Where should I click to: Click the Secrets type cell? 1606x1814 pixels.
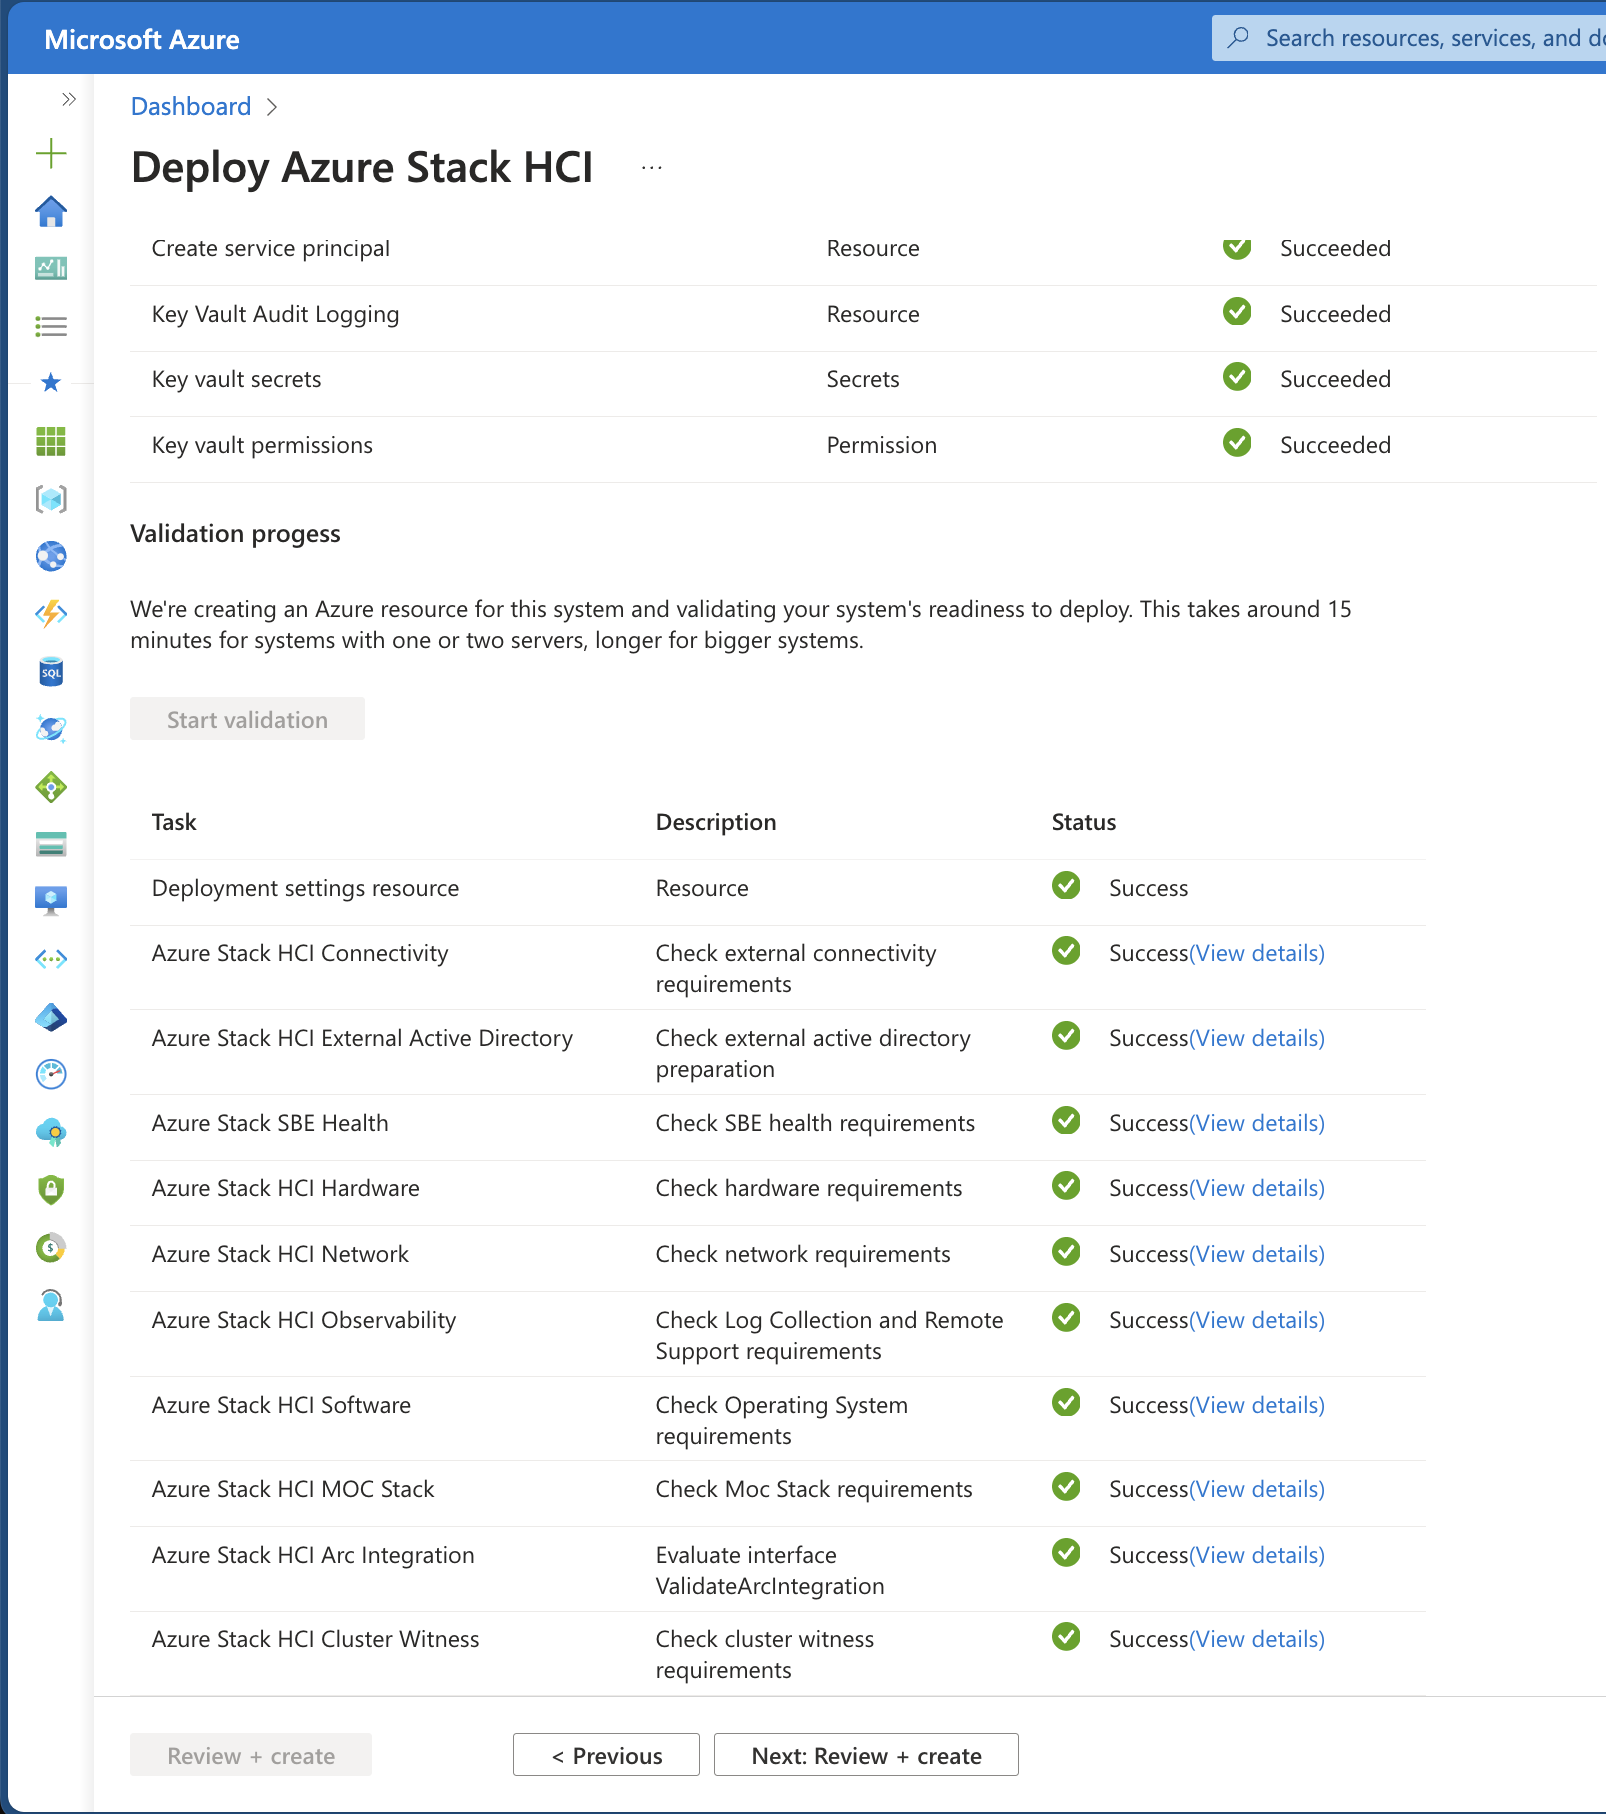point(863,379)
